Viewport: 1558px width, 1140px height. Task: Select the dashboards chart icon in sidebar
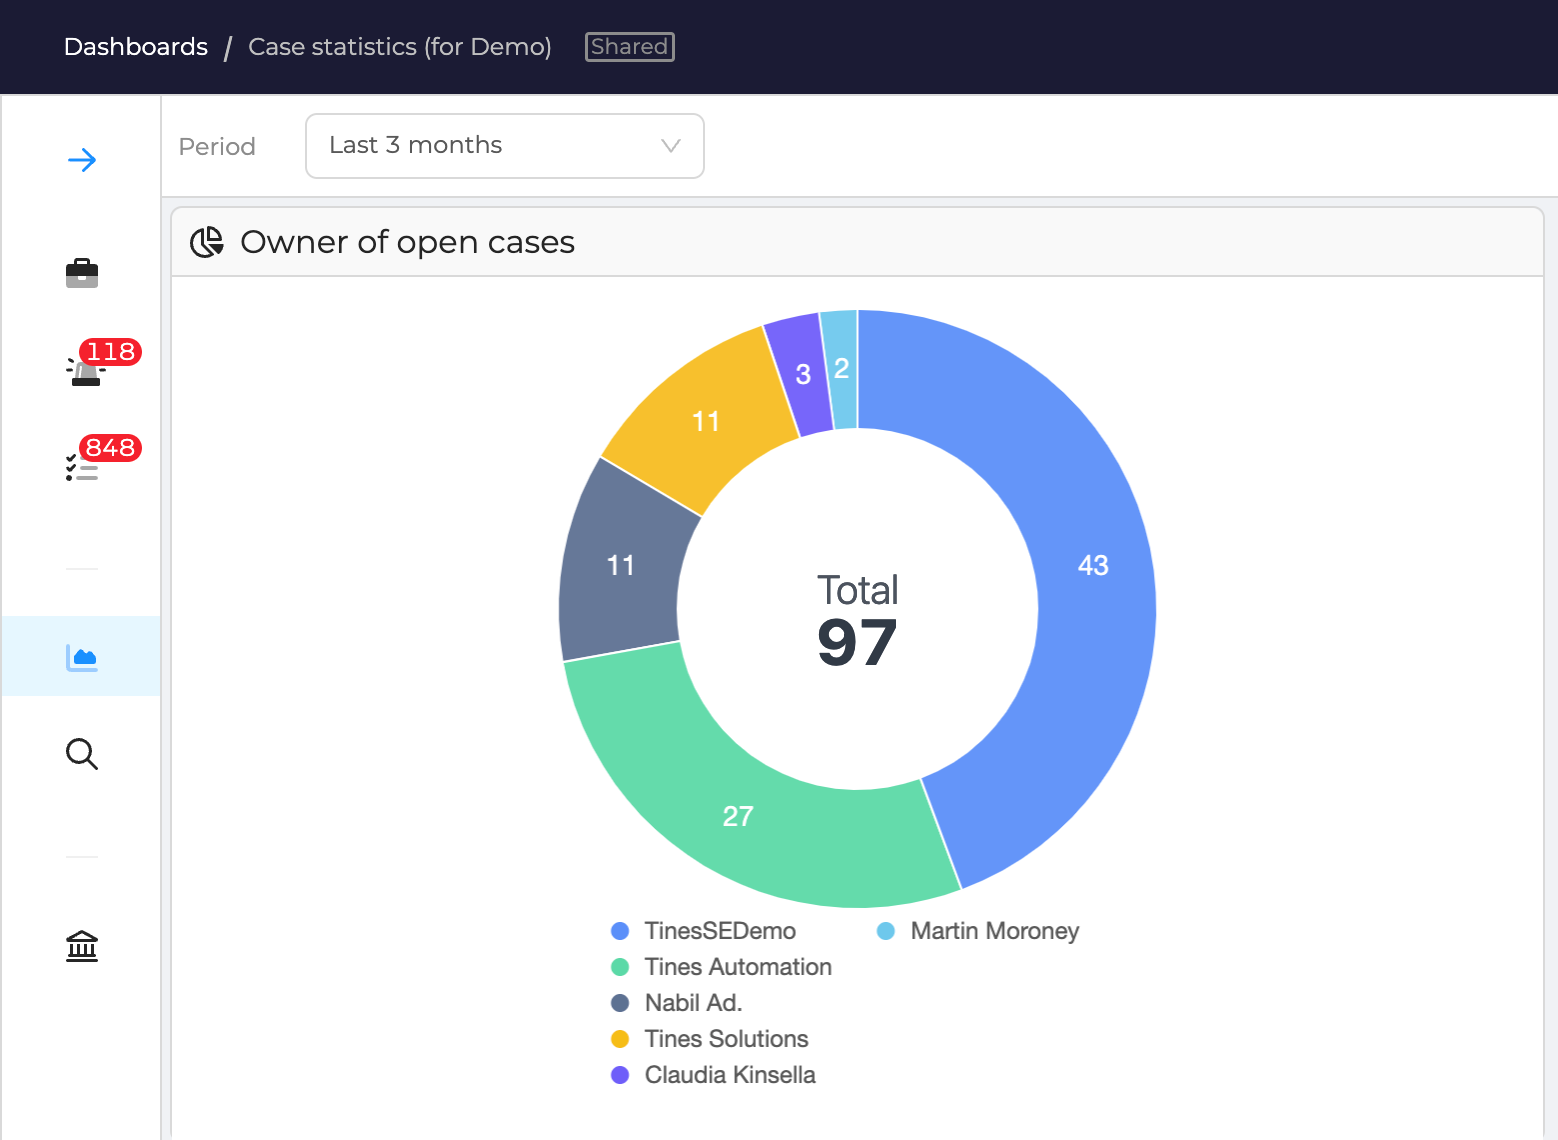coord(82,657)
